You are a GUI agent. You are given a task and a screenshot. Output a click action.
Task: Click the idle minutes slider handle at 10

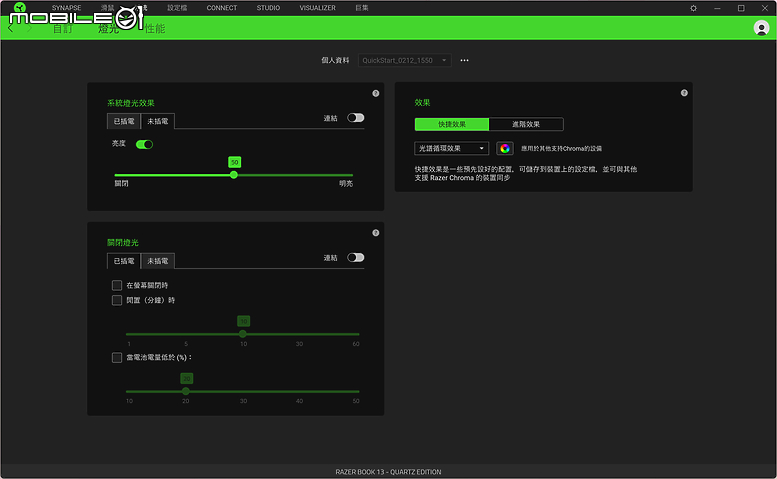point(243,334)
